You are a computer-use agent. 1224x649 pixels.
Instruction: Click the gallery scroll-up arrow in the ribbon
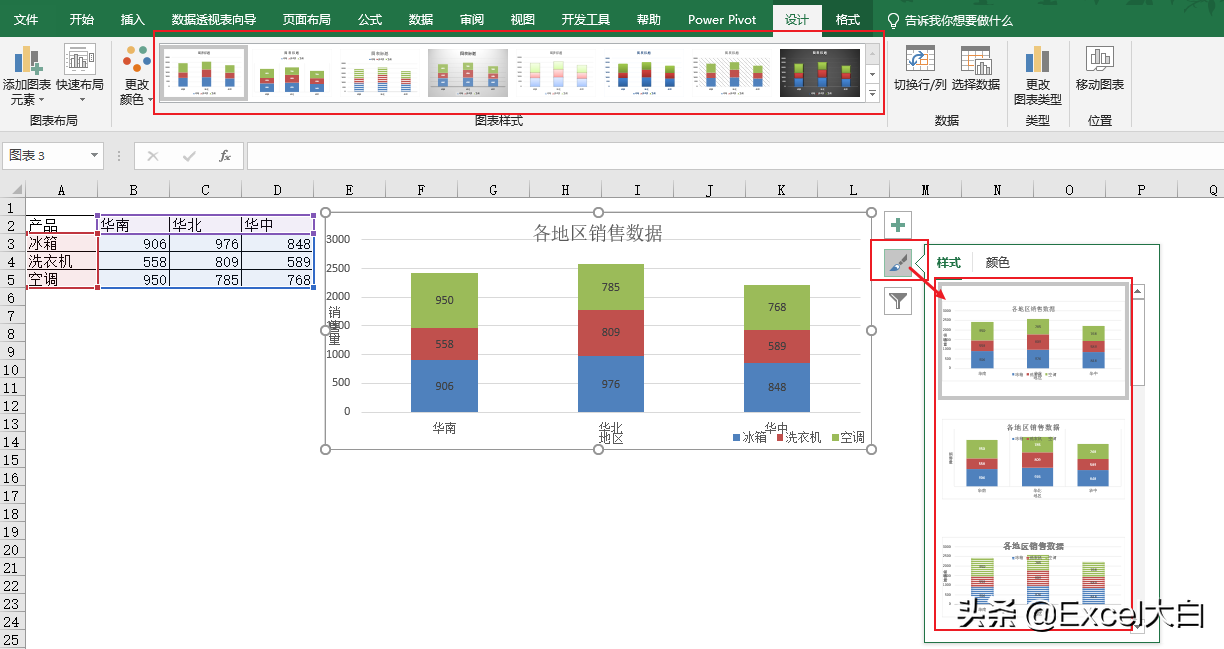pos(873,54)
